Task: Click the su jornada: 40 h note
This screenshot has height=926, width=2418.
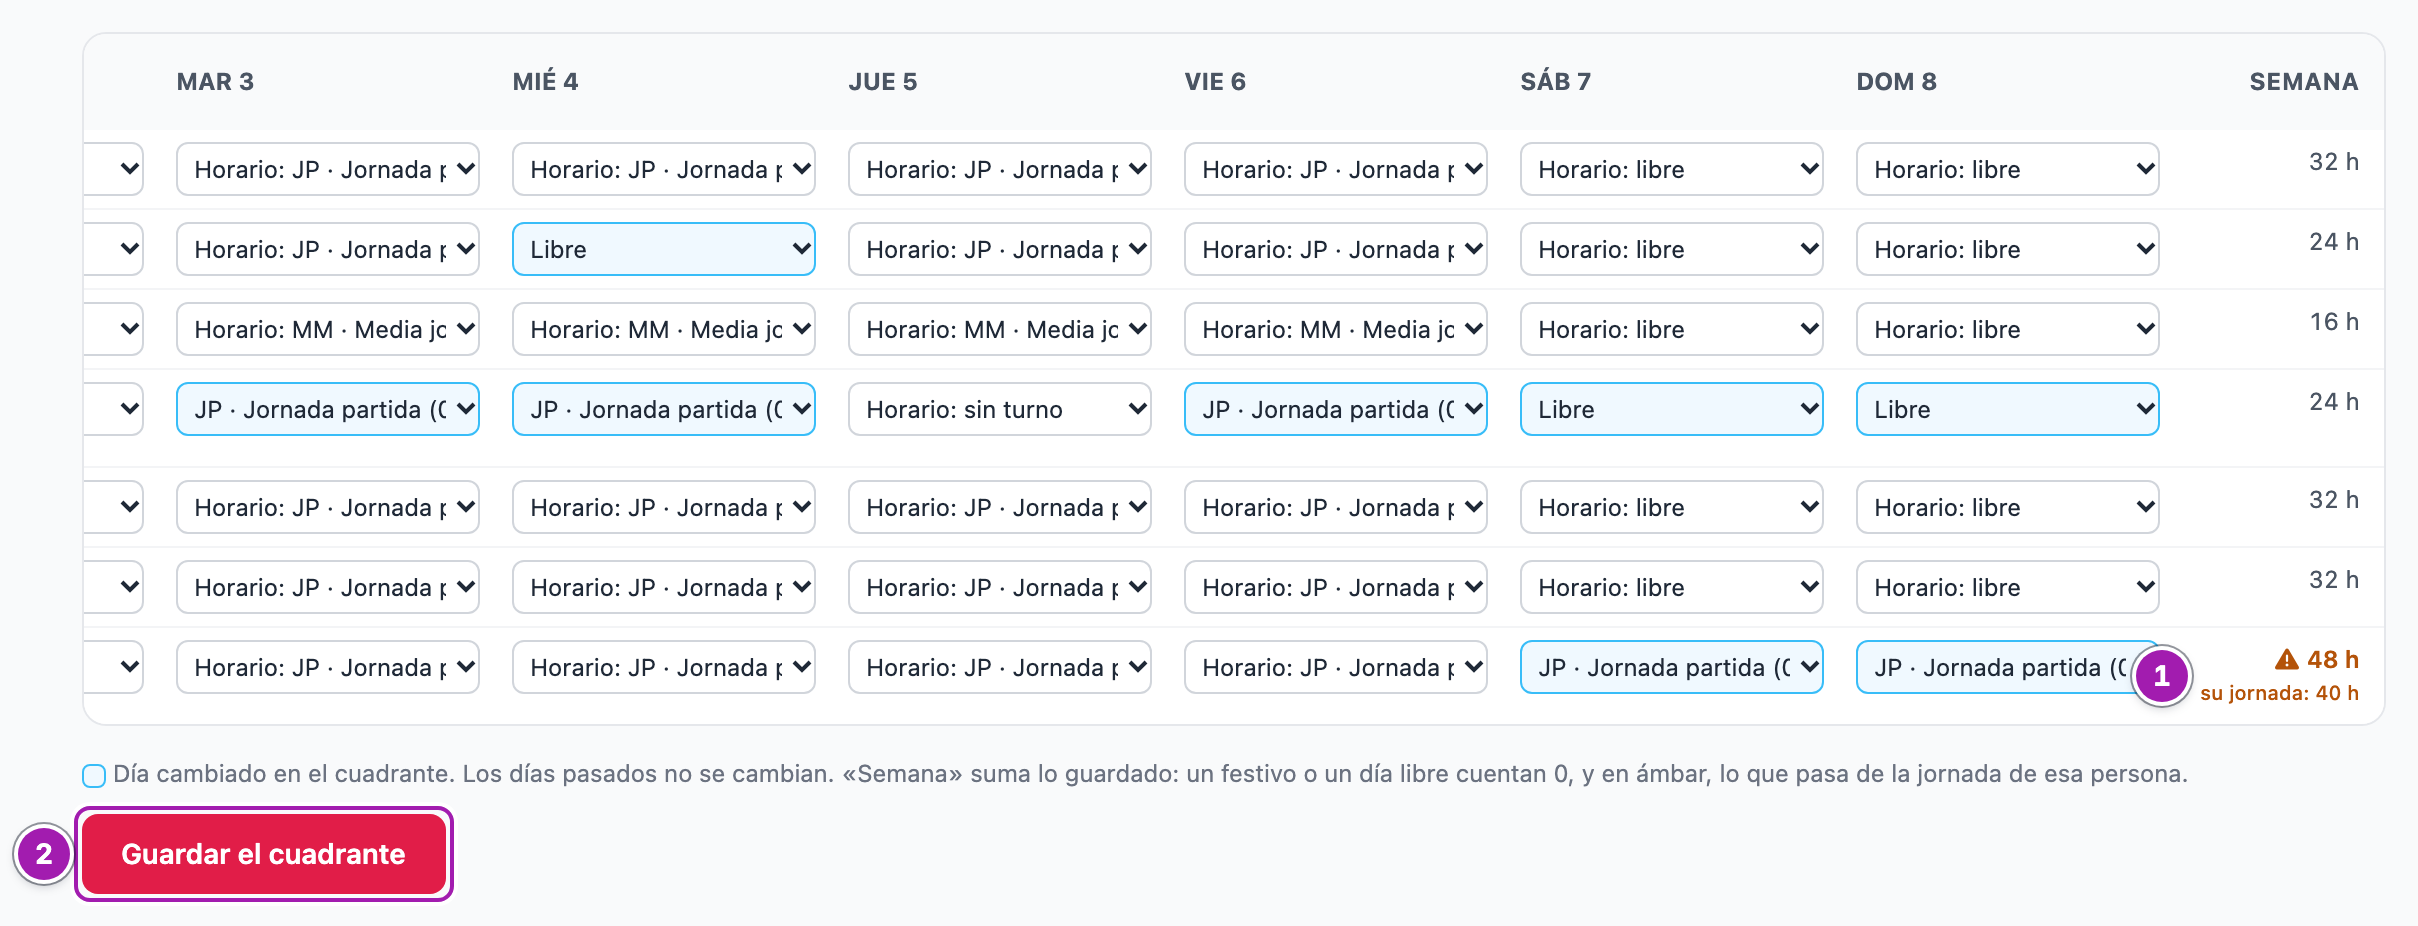Action: click(x=2279, y=693)
